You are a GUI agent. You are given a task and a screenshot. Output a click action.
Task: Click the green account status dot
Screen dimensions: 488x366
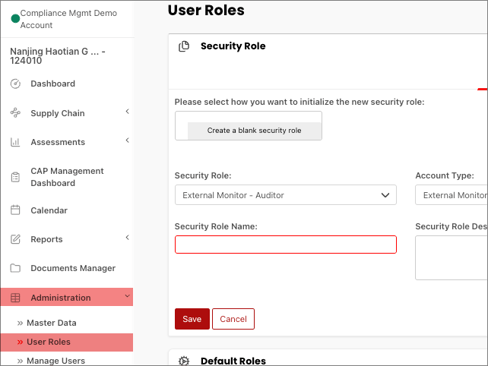click(15, 19)
